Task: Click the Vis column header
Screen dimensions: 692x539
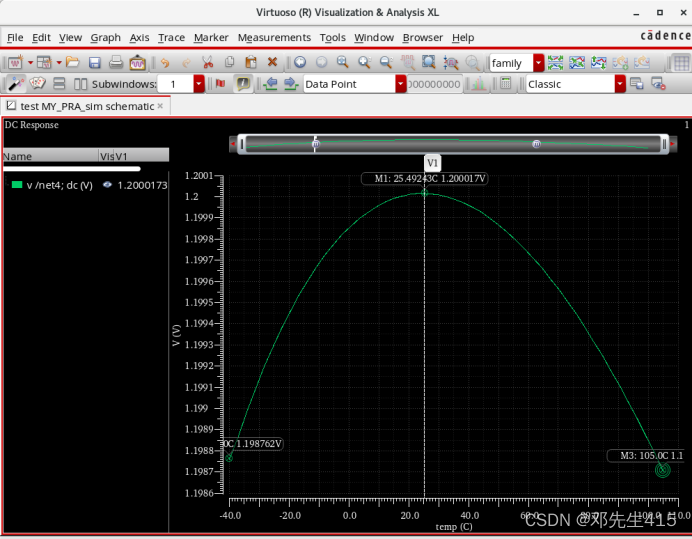Action: (106, 156)
